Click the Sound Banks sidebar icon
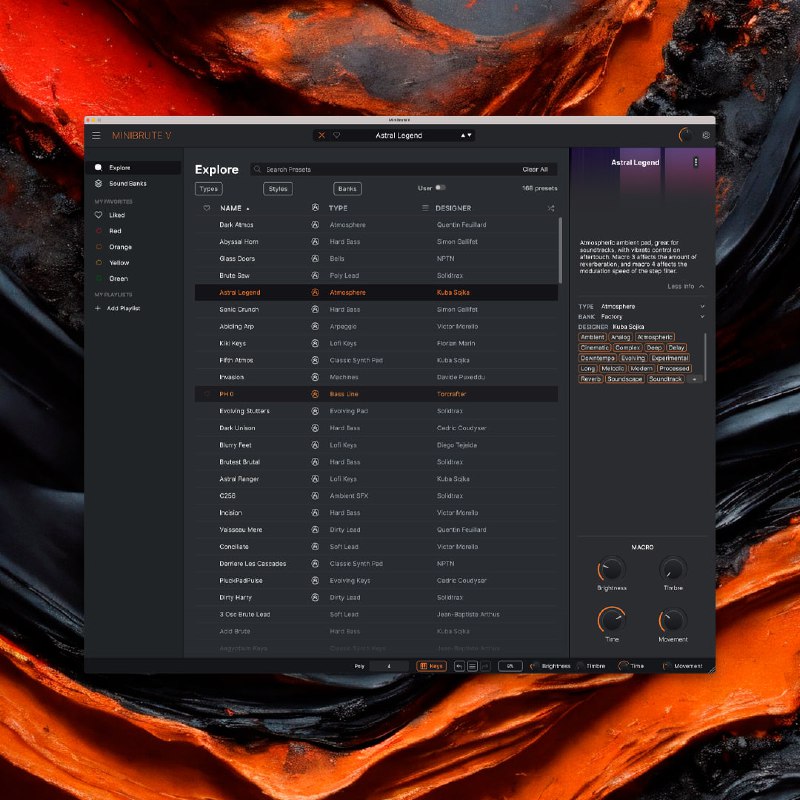 [x=98, y=183]
